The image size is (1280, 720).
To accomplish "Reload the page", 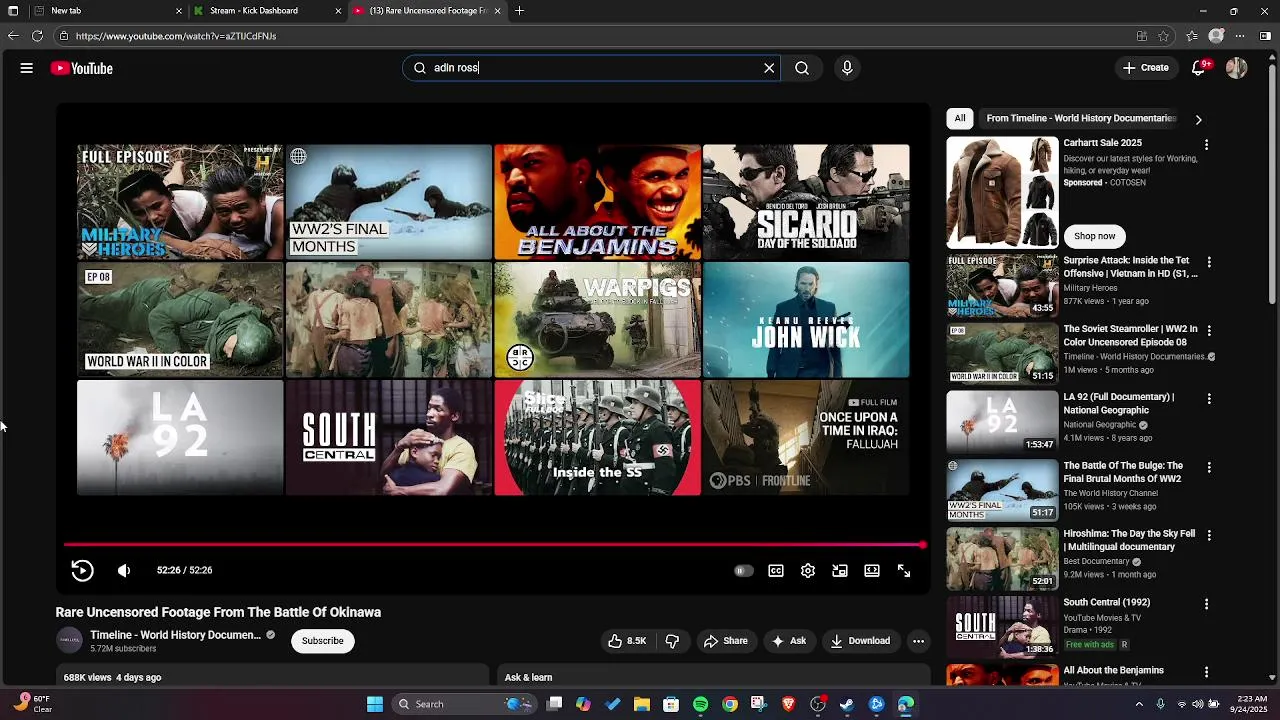I will tap(37, 36).
